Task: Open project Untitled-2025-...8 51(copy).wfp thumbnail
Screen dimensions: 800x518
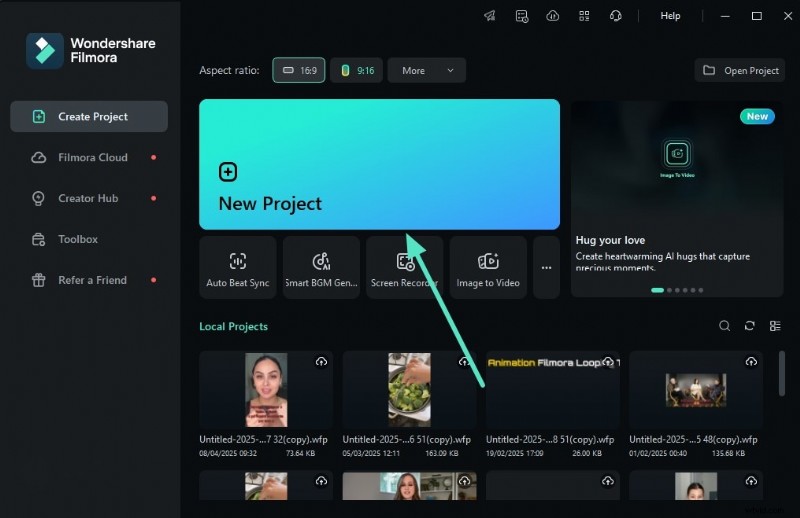Action: click(553, 390)
